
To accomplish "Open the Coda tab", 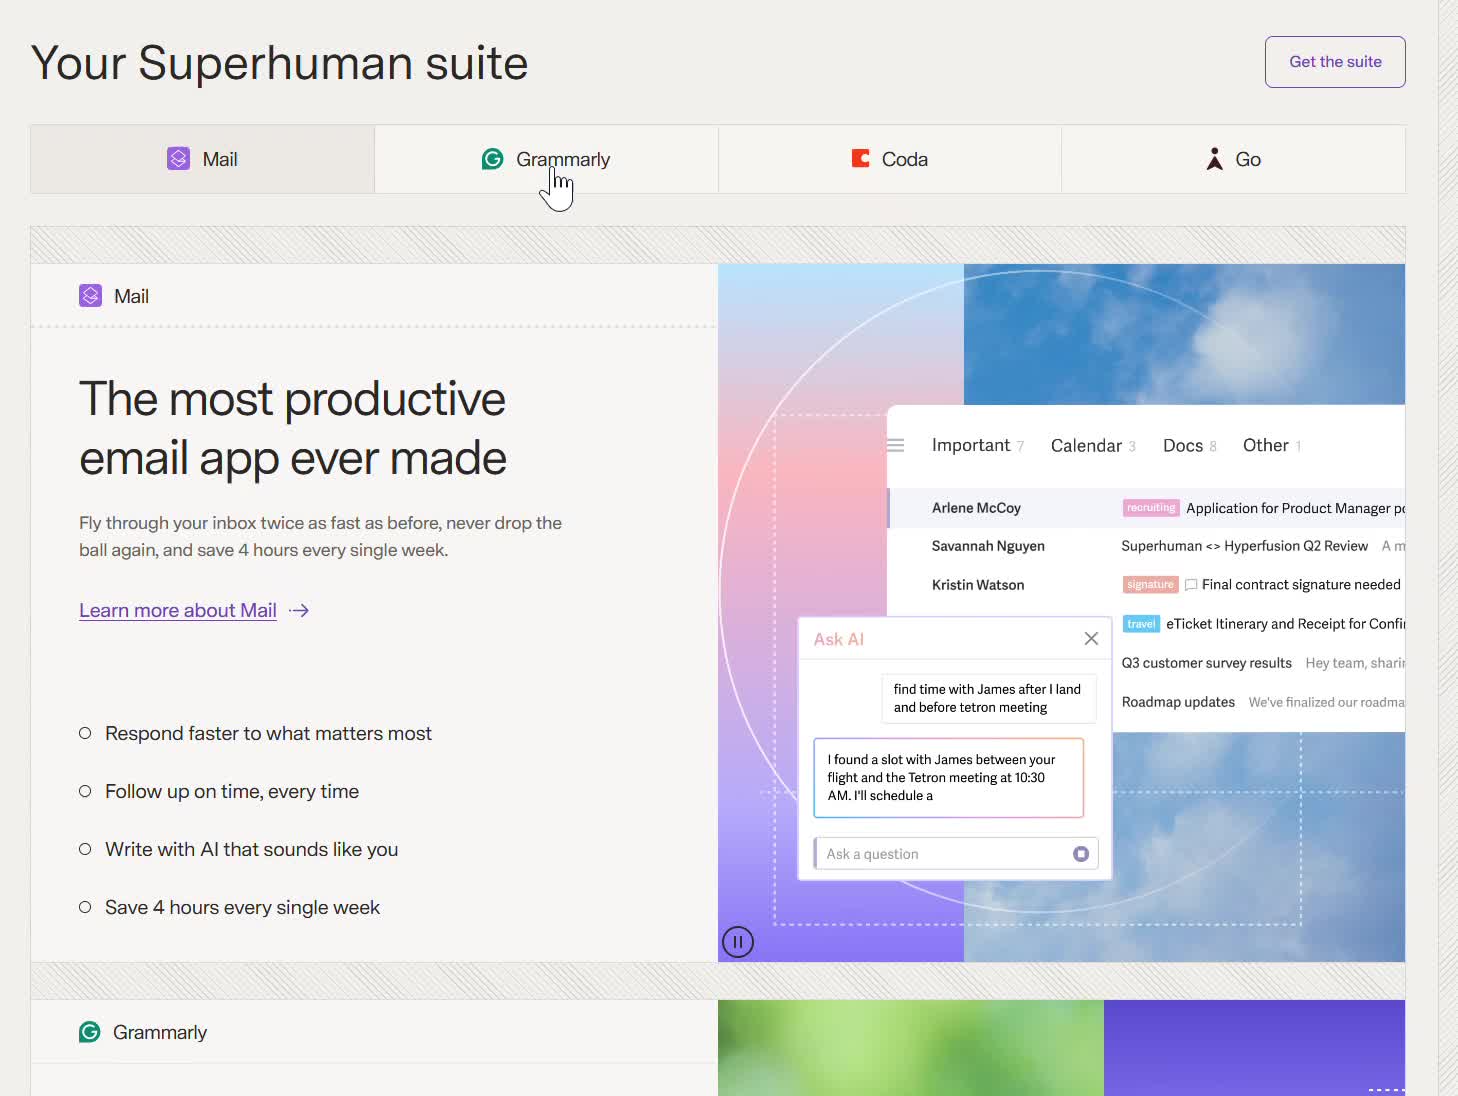I will coord(890,159).
